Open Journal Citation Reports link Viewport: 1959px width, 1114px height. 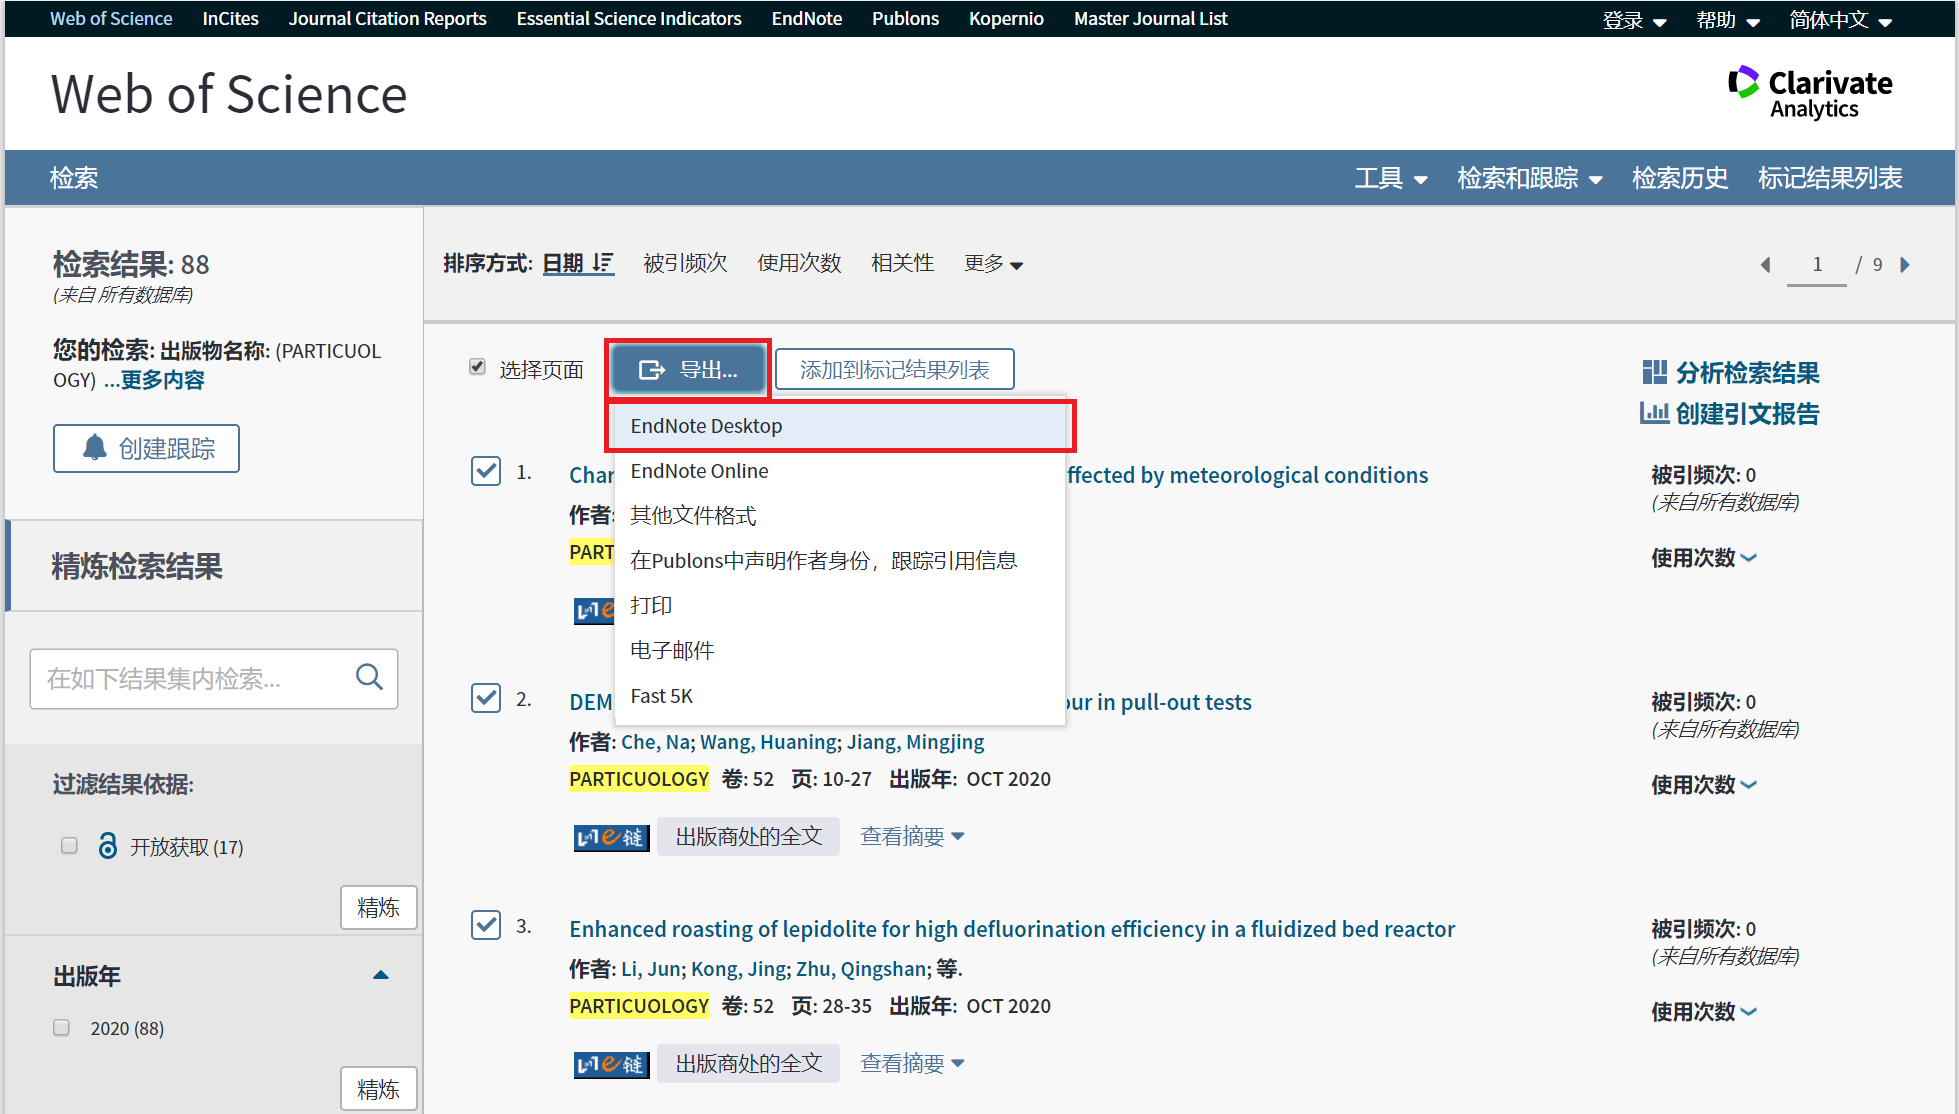click(387, 19)
